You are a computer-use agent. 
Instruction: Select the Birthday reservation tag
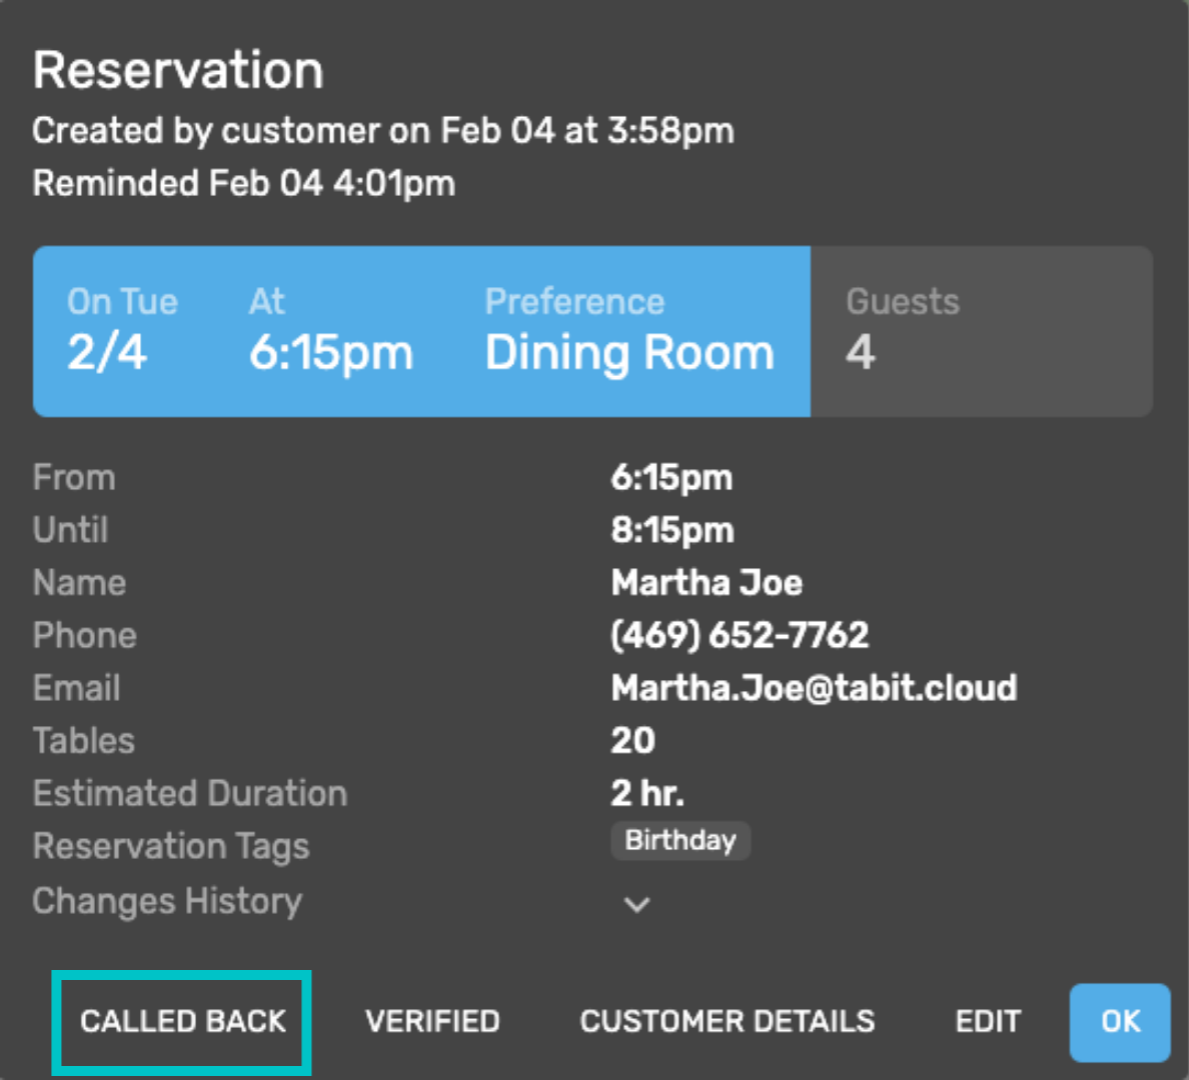point(680,840)
